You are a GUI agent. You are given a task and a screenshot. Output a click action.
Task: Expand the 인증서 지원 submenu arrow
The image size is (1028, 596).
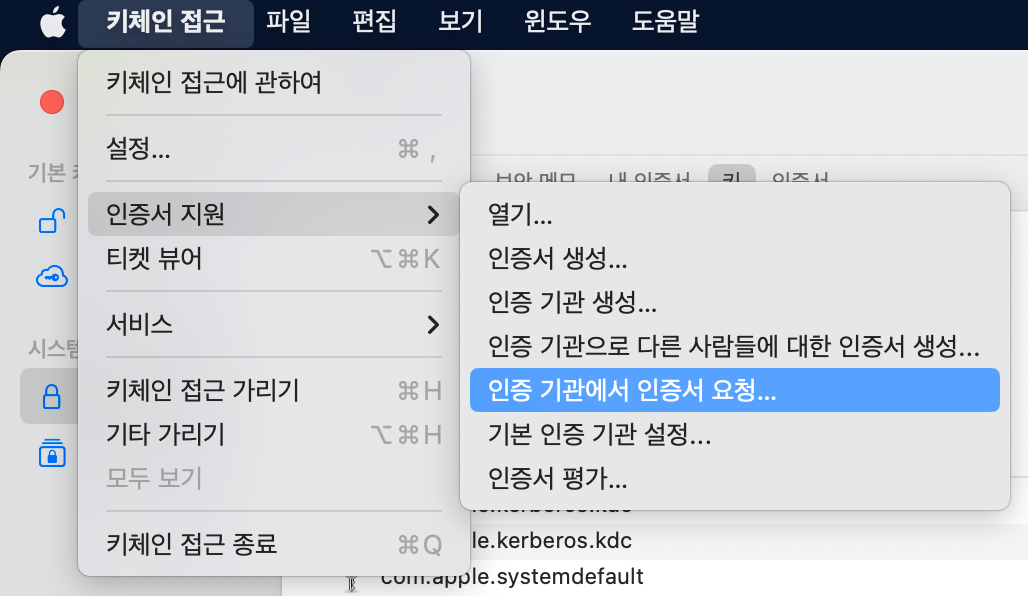click(x=432, y=214)
